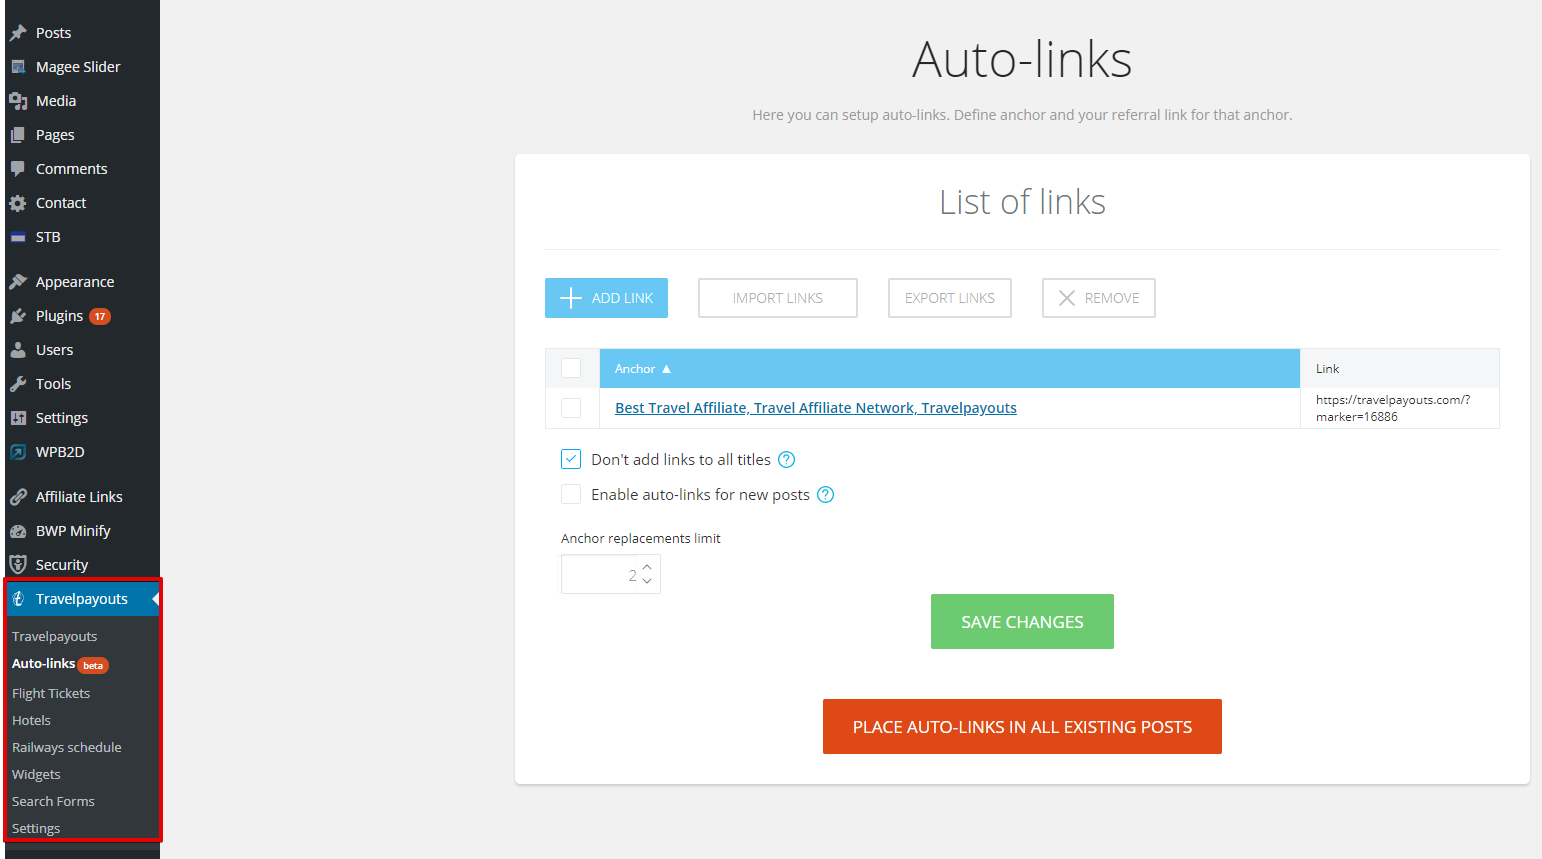Click the Posts pin icon
Screen dimensions: 1542x859
point(18,33)
